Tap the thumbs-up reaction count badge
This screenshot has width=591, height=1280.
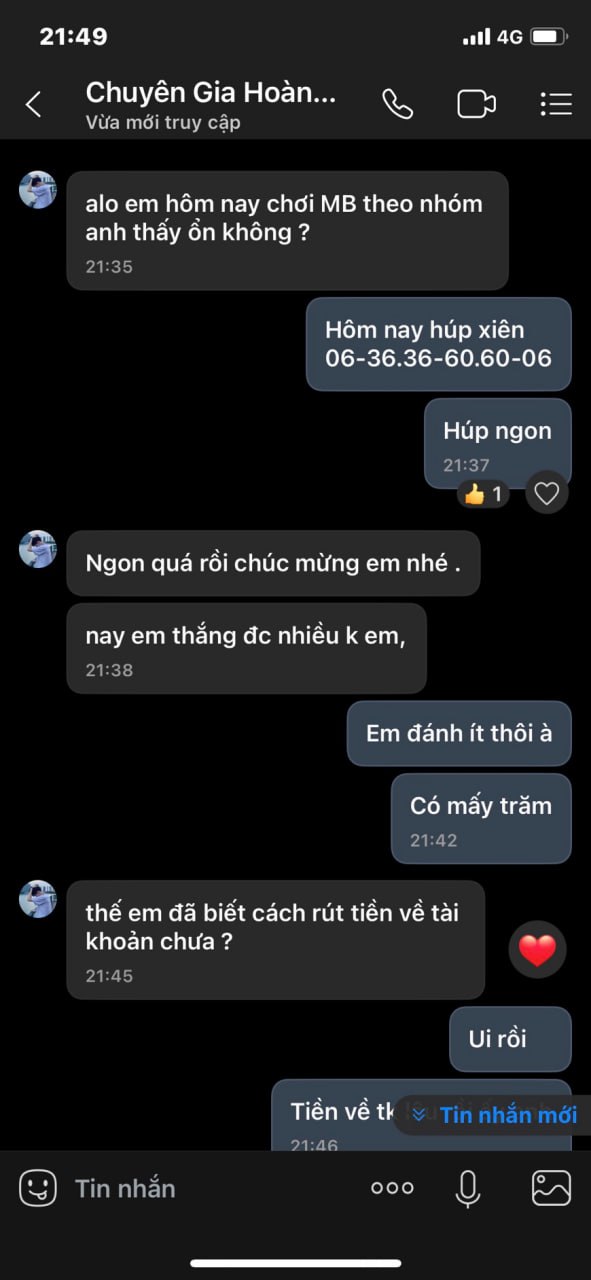[x=484, y=494]
